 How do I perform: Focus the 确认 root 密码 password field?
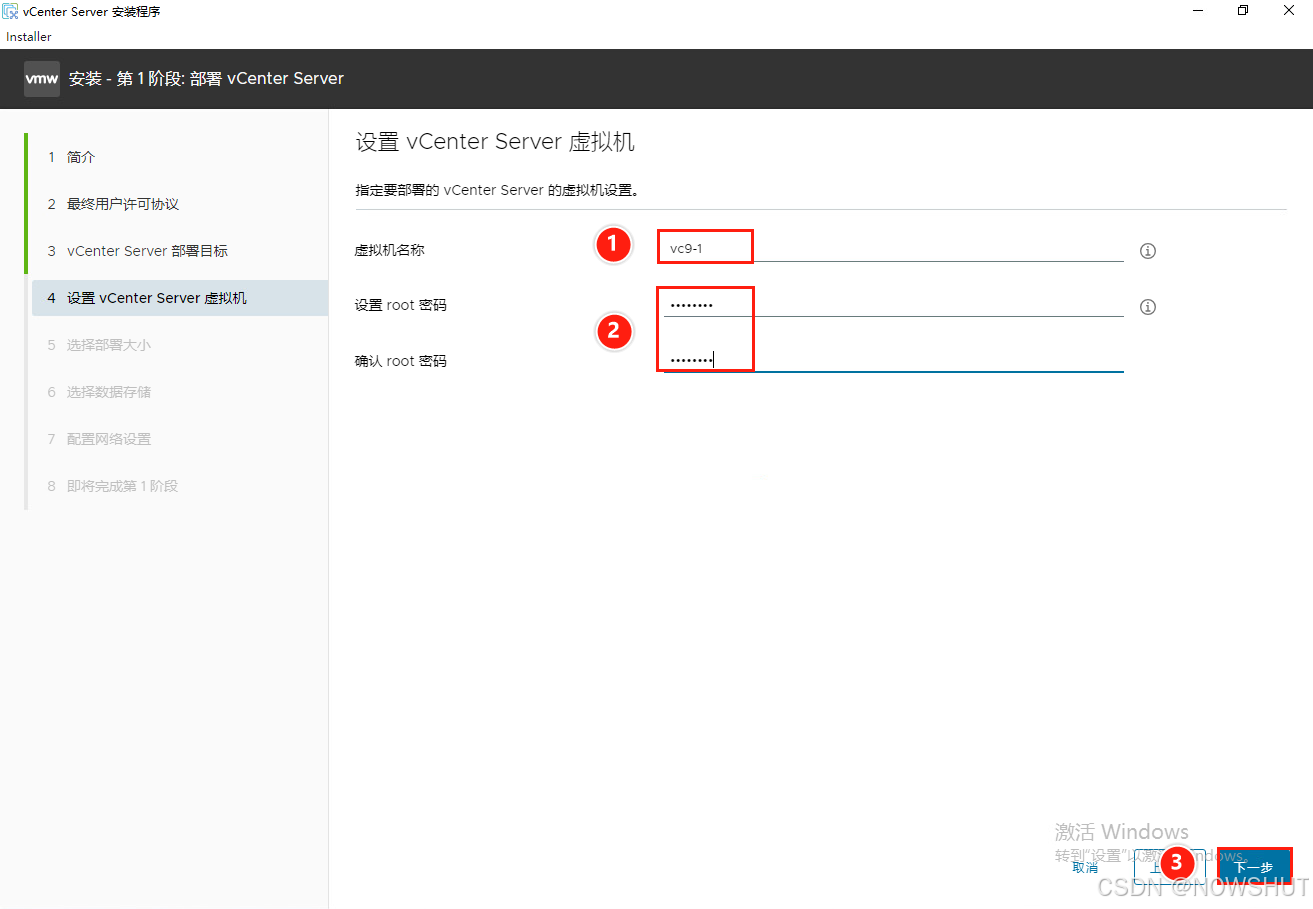click(893, 360)
